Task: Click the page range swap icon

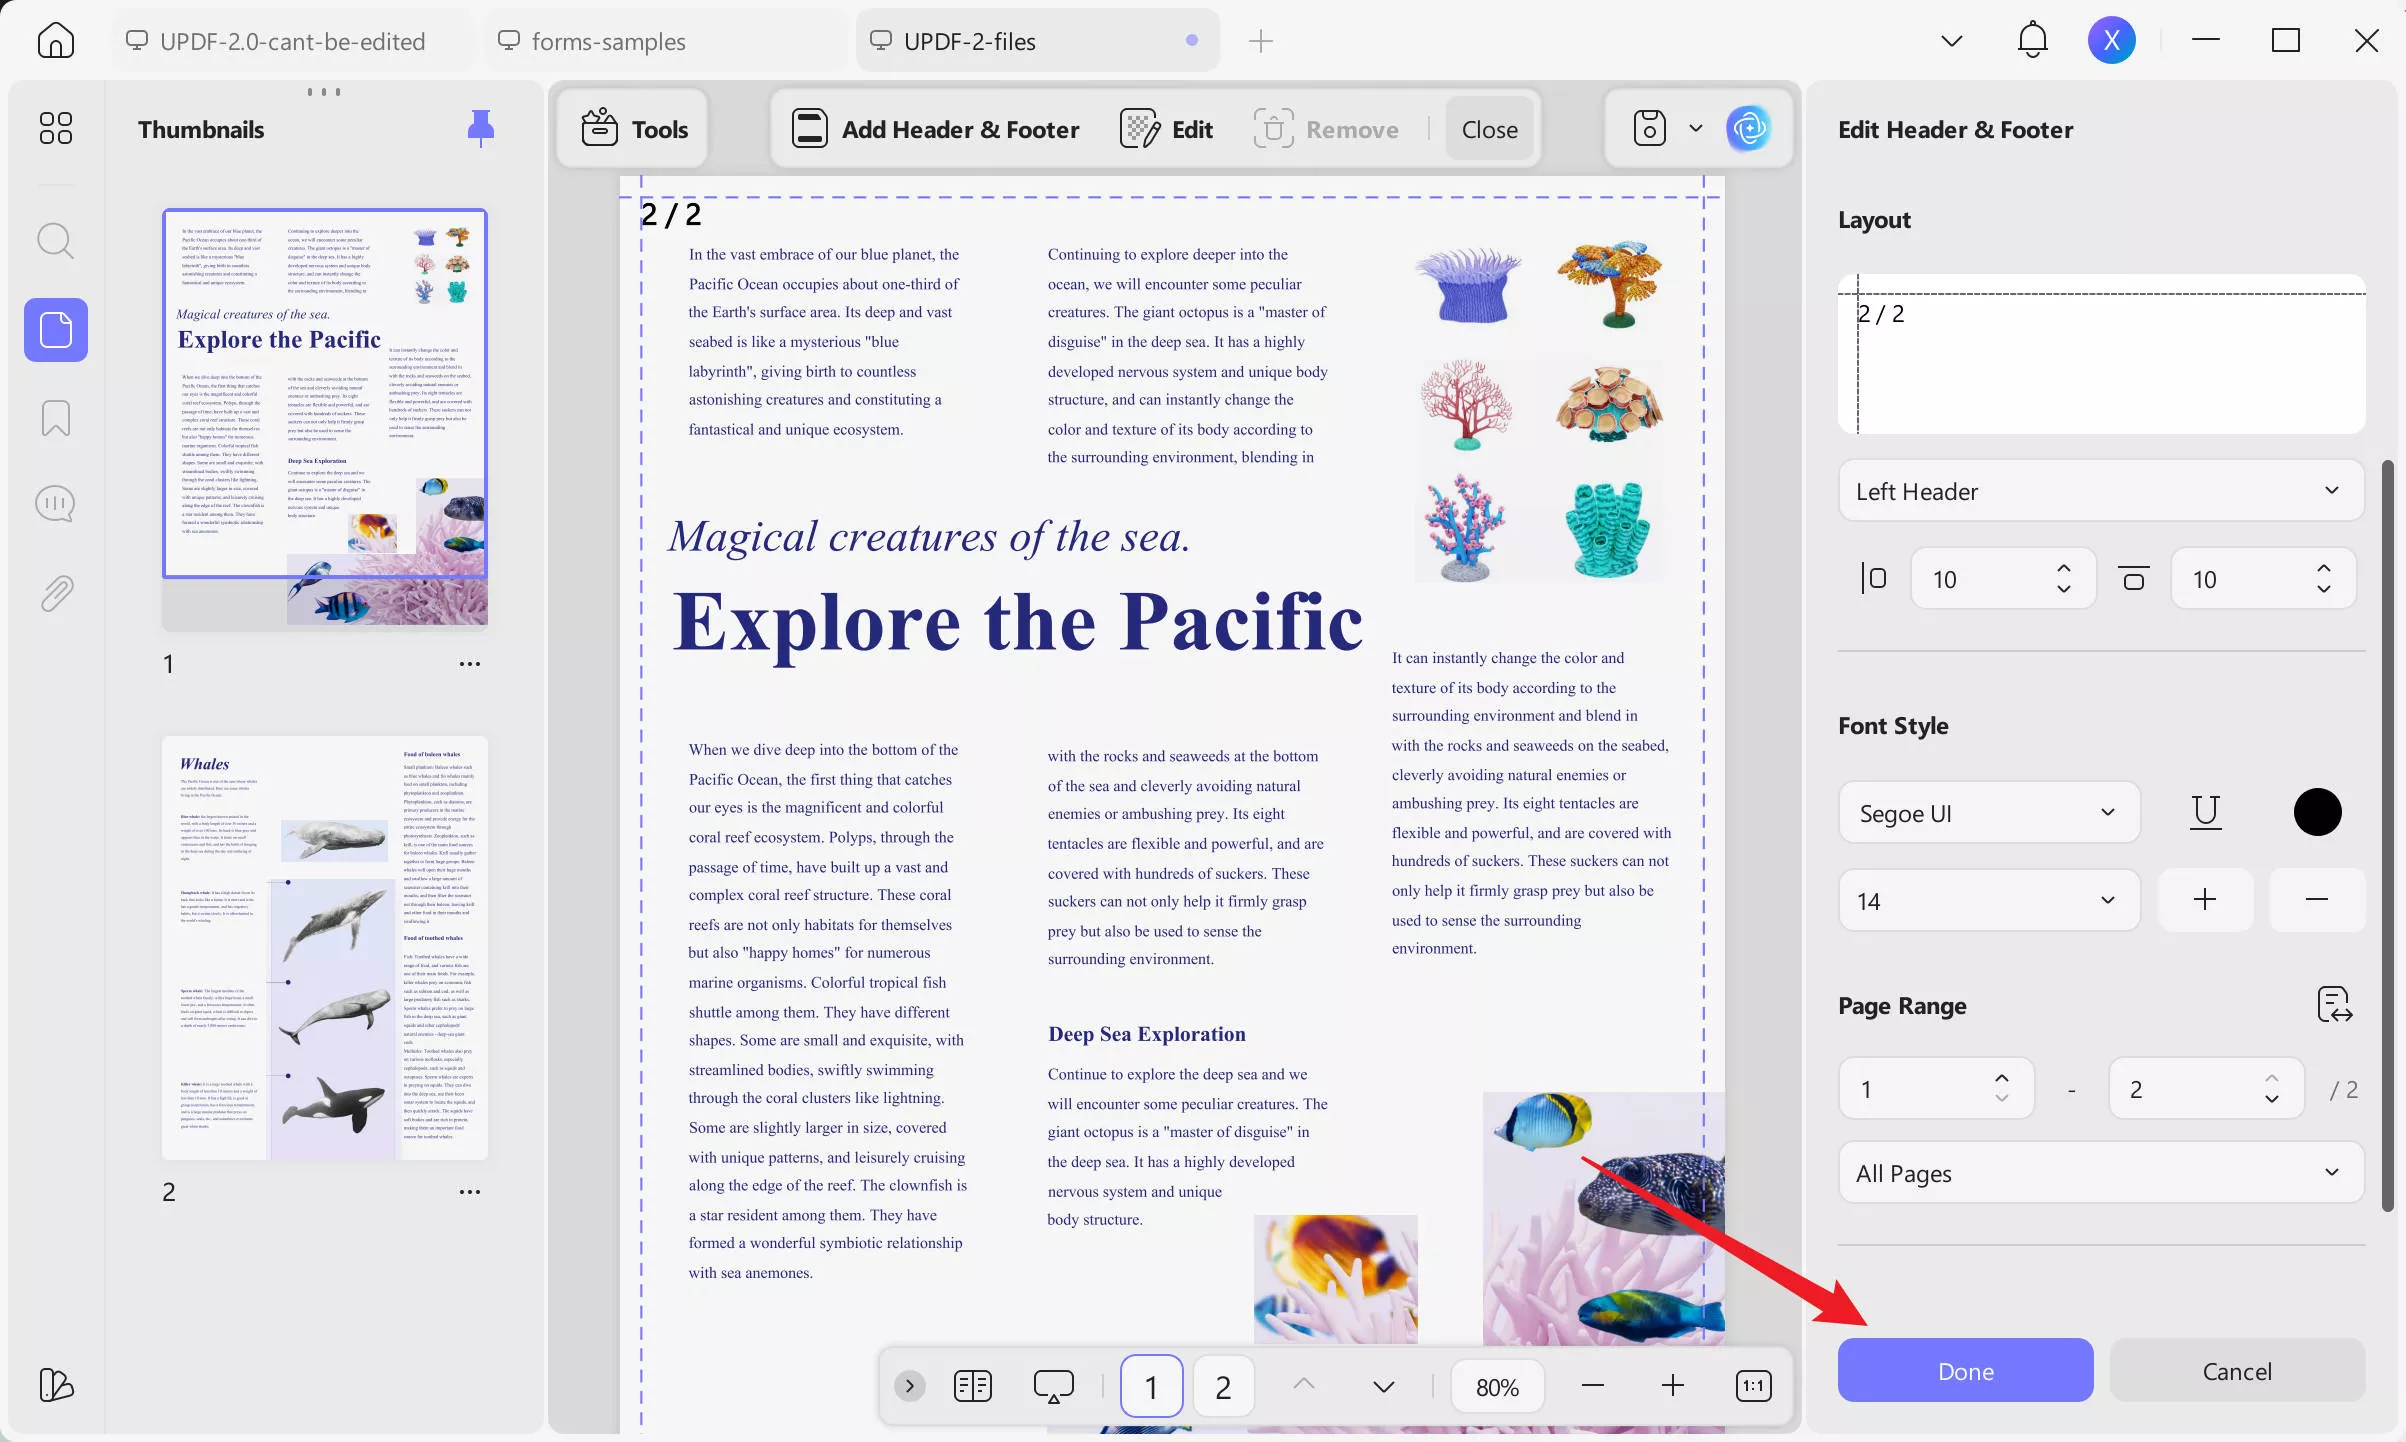Action: coord(2334,1004)
